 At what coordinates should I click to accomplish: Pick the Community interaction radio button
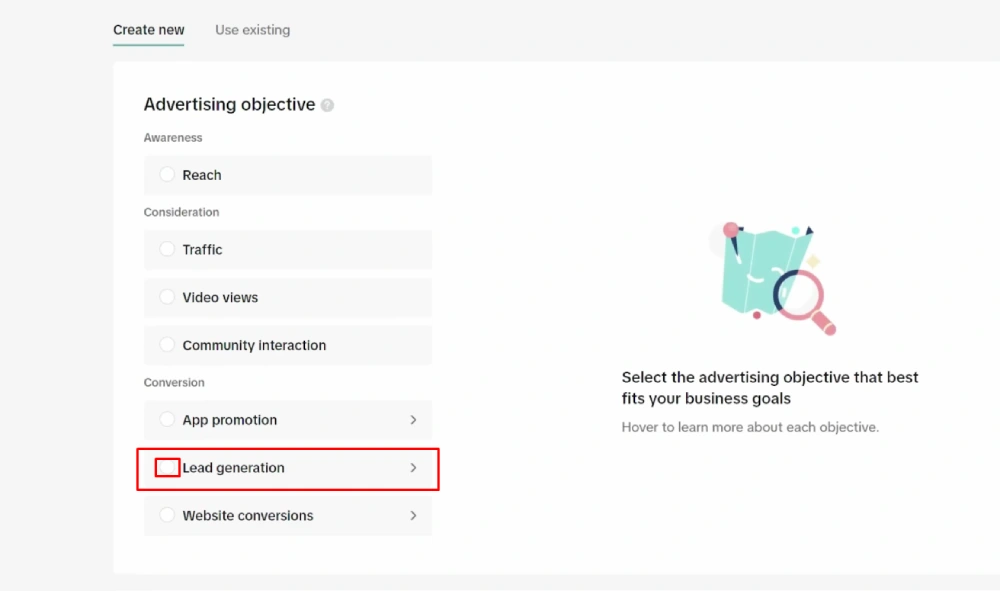tap(167, 344)
